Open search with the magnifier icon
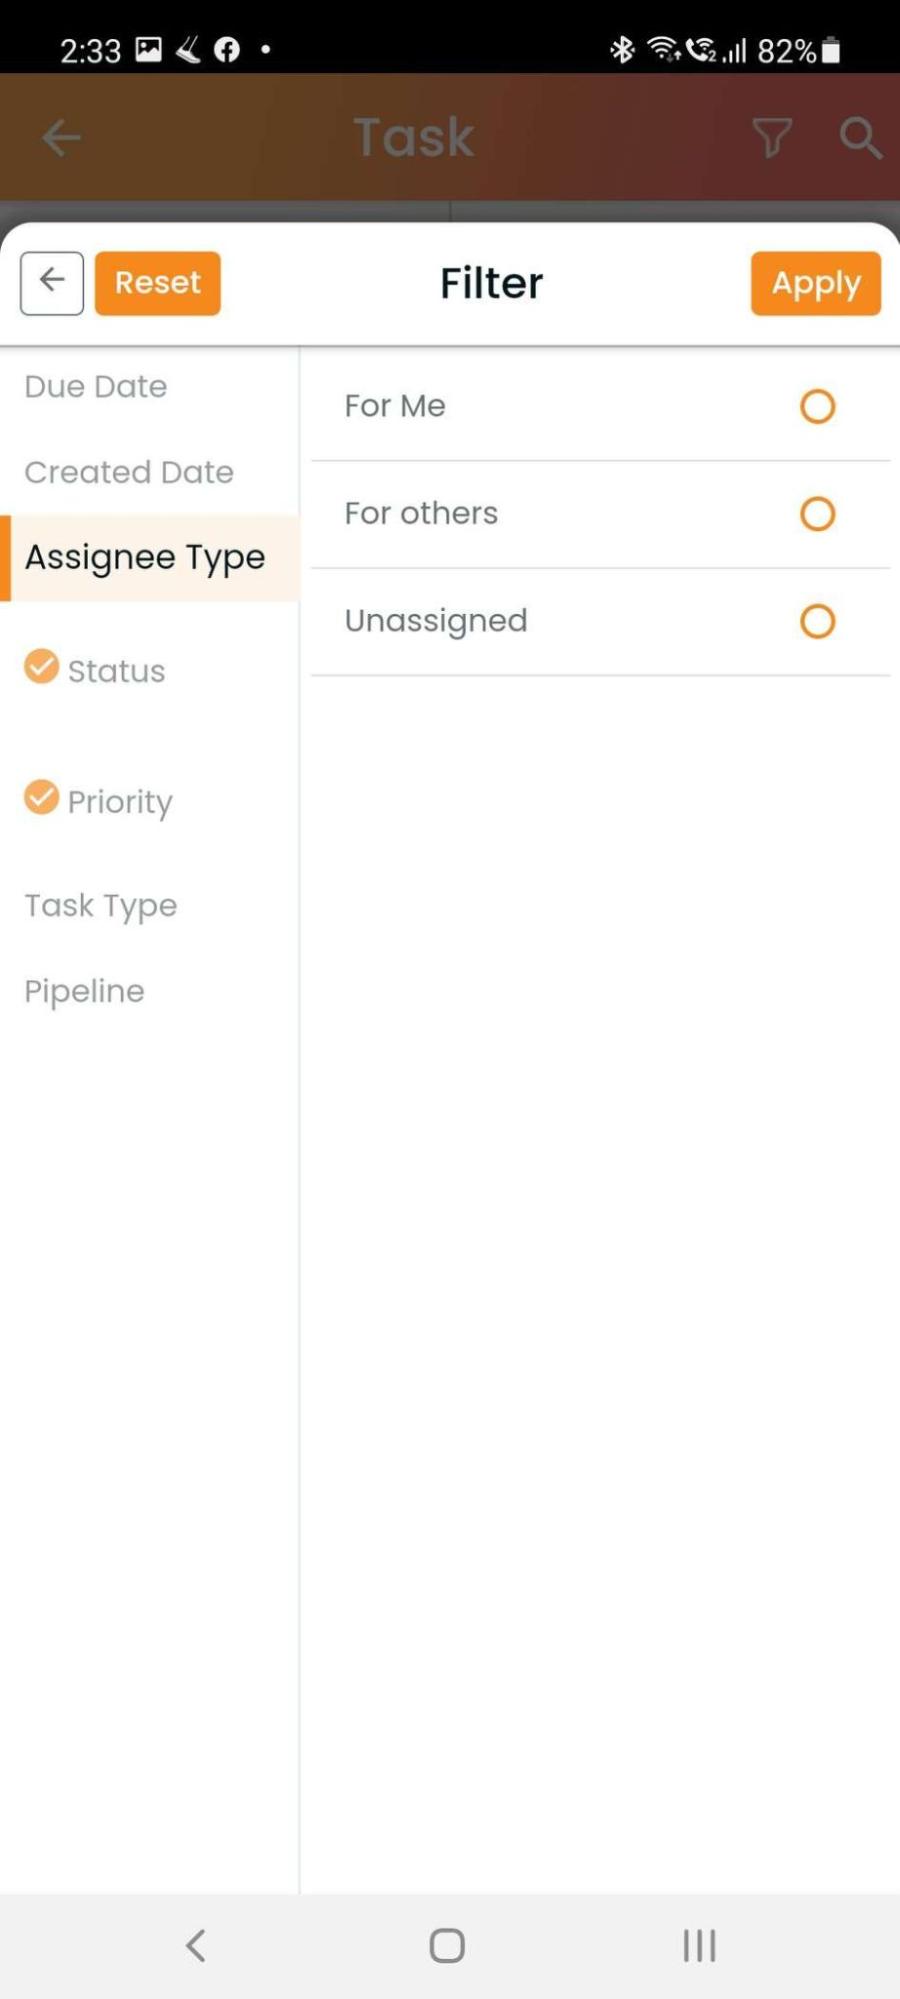Image resolution: width=900 pixels, height=1999 pixels. coord(860,137)
